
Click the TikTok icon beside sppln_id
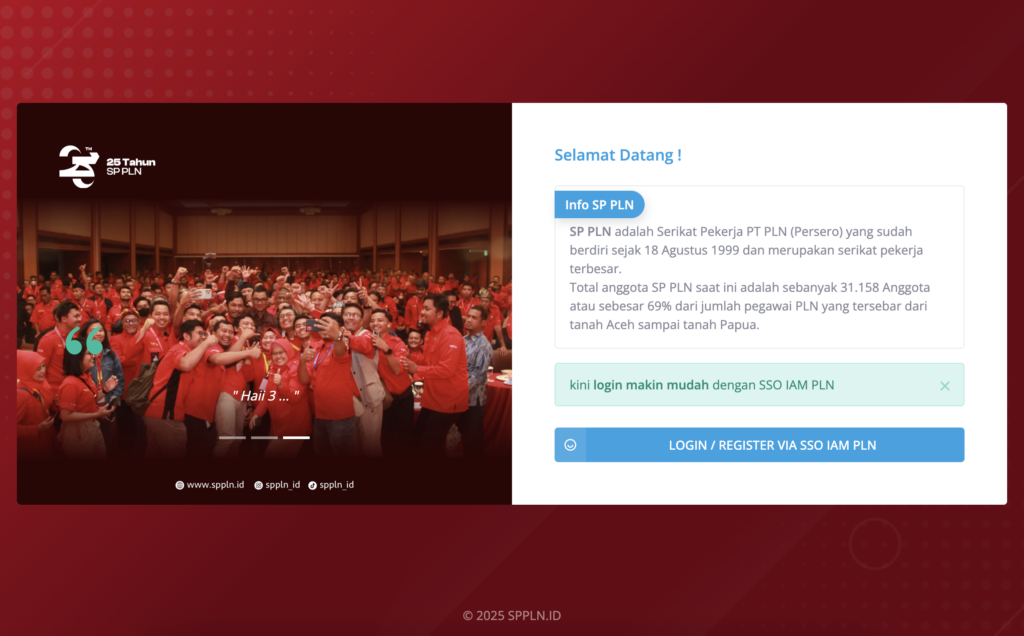pos(312,485)
